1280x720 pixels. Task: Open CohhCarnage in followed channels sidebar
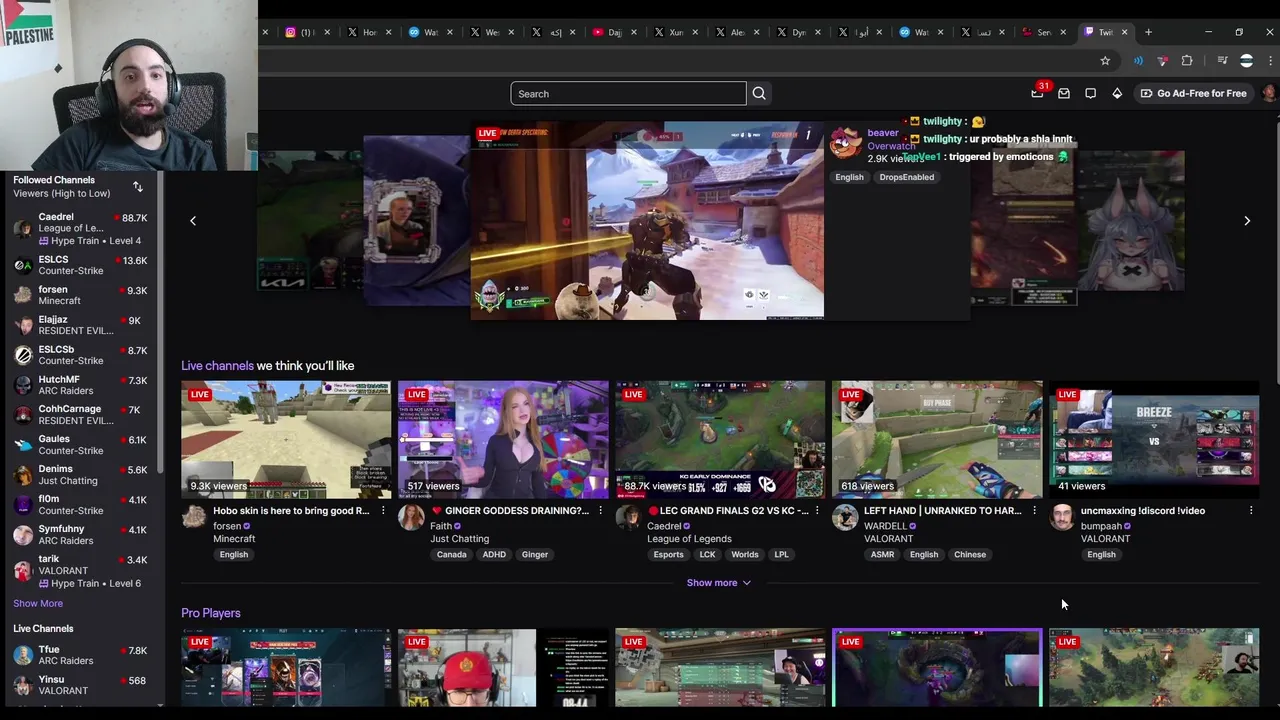[x=82, y=415]
